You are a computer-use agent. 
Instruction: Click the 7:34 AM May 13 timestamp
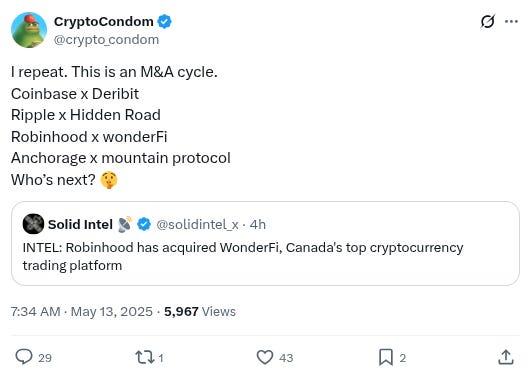[x=81, y=312]
